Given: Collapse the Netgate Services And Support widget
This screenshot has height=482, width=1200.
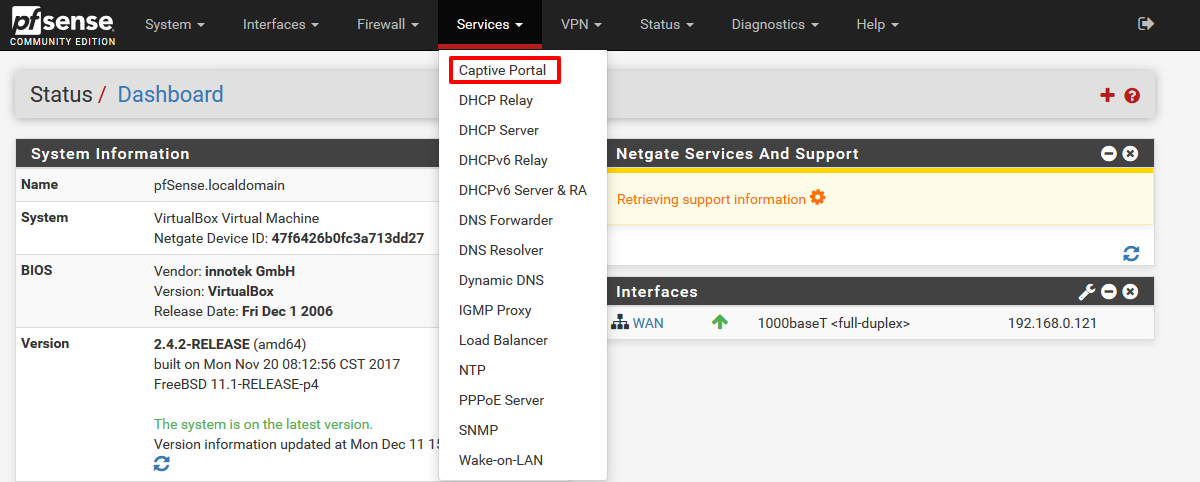Looking at the screenshot, I should (x=1108, y=154).
